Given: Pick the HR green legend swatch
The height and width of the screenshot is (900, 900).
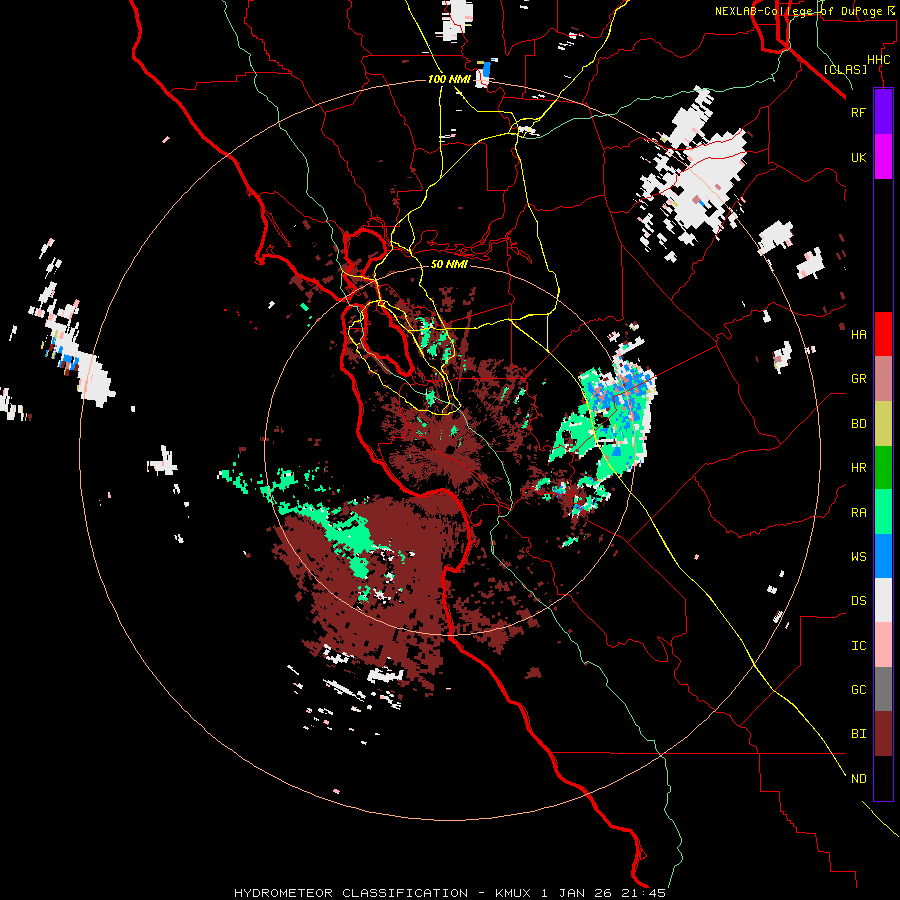Looking at the screenshot, I should (x=883, y=467).
